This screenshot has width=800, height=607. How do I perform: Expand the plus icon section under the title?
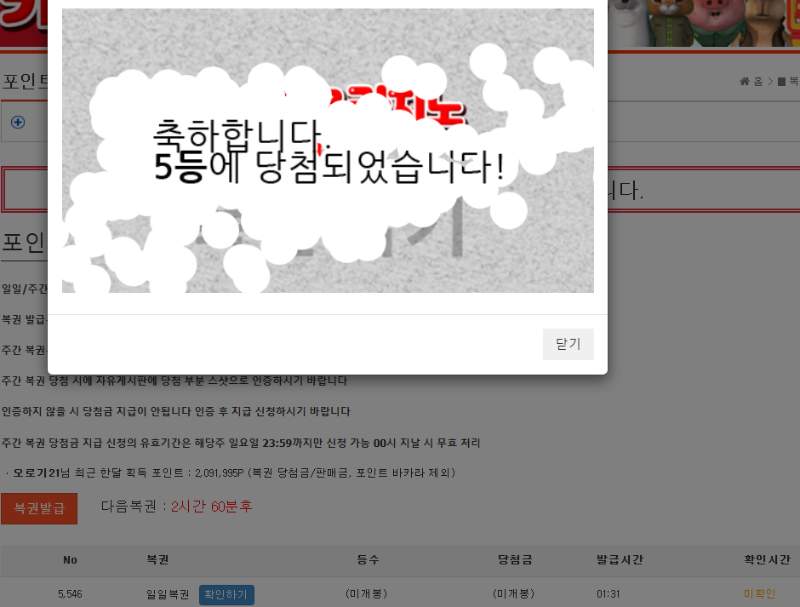click(17, 122)
